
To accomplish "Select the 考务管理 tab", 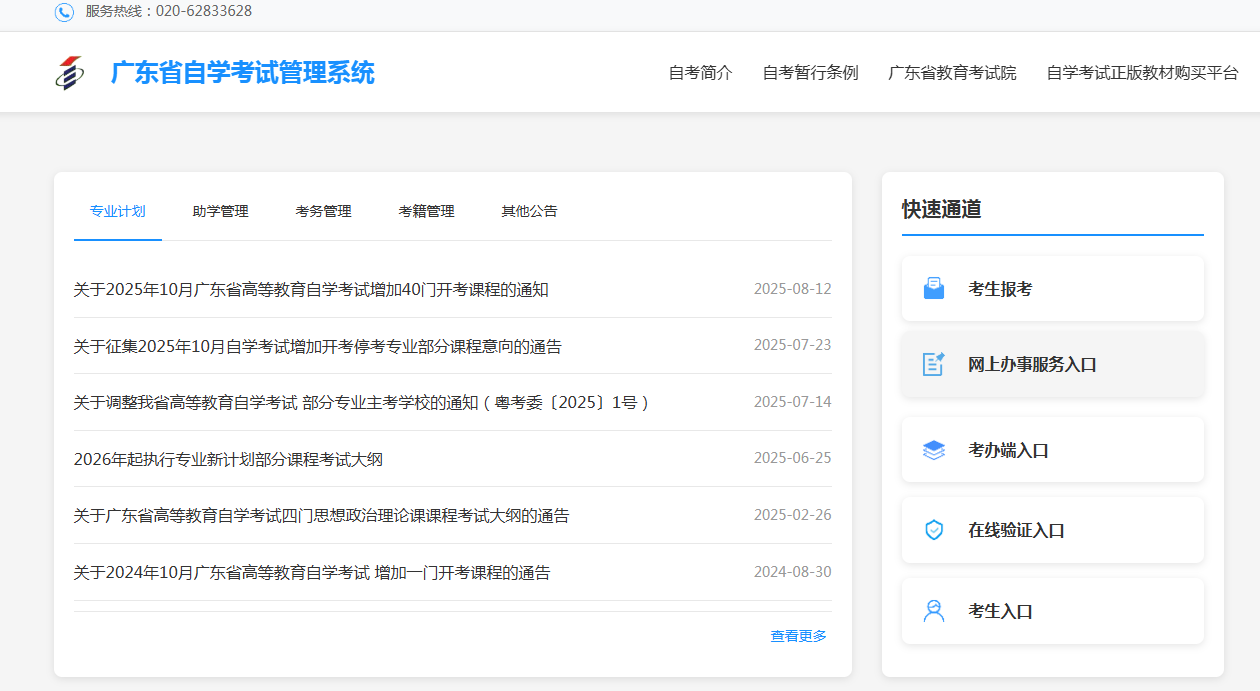I will [323, 211].
